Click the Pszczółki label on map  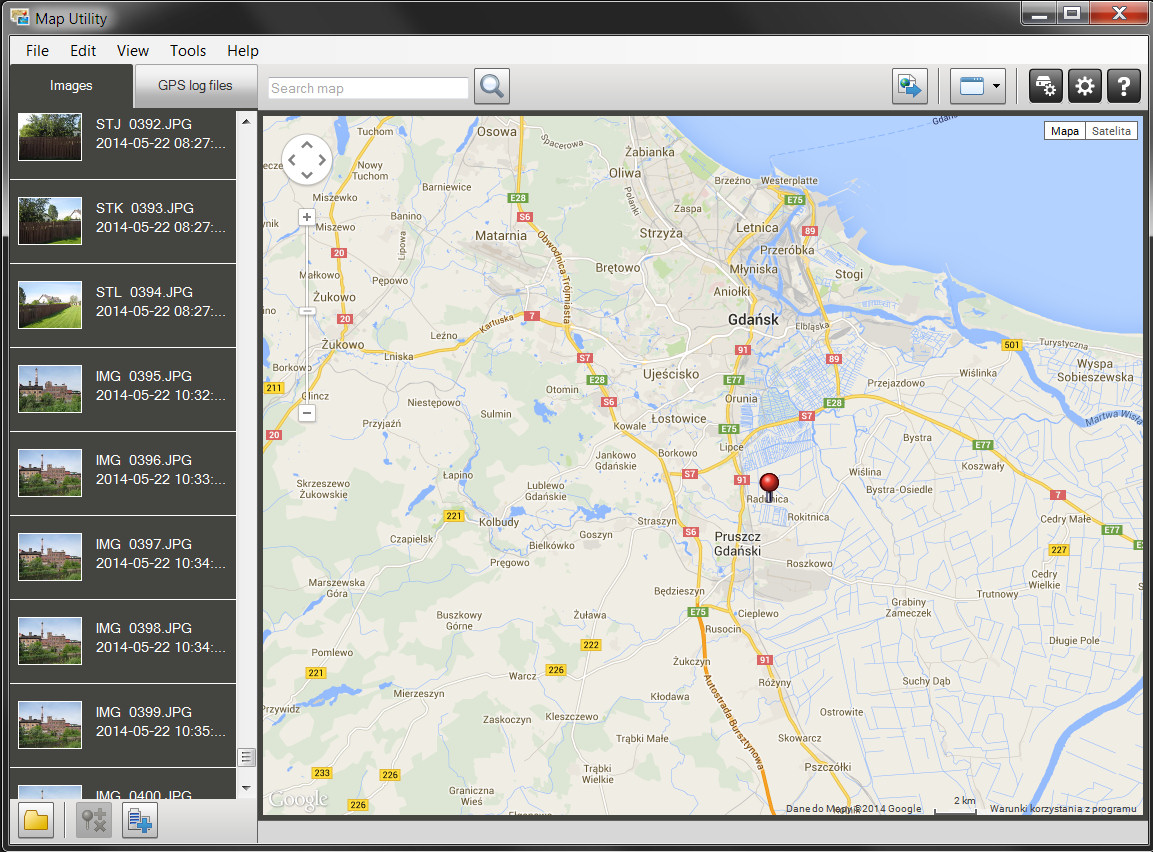pos(827,767)
